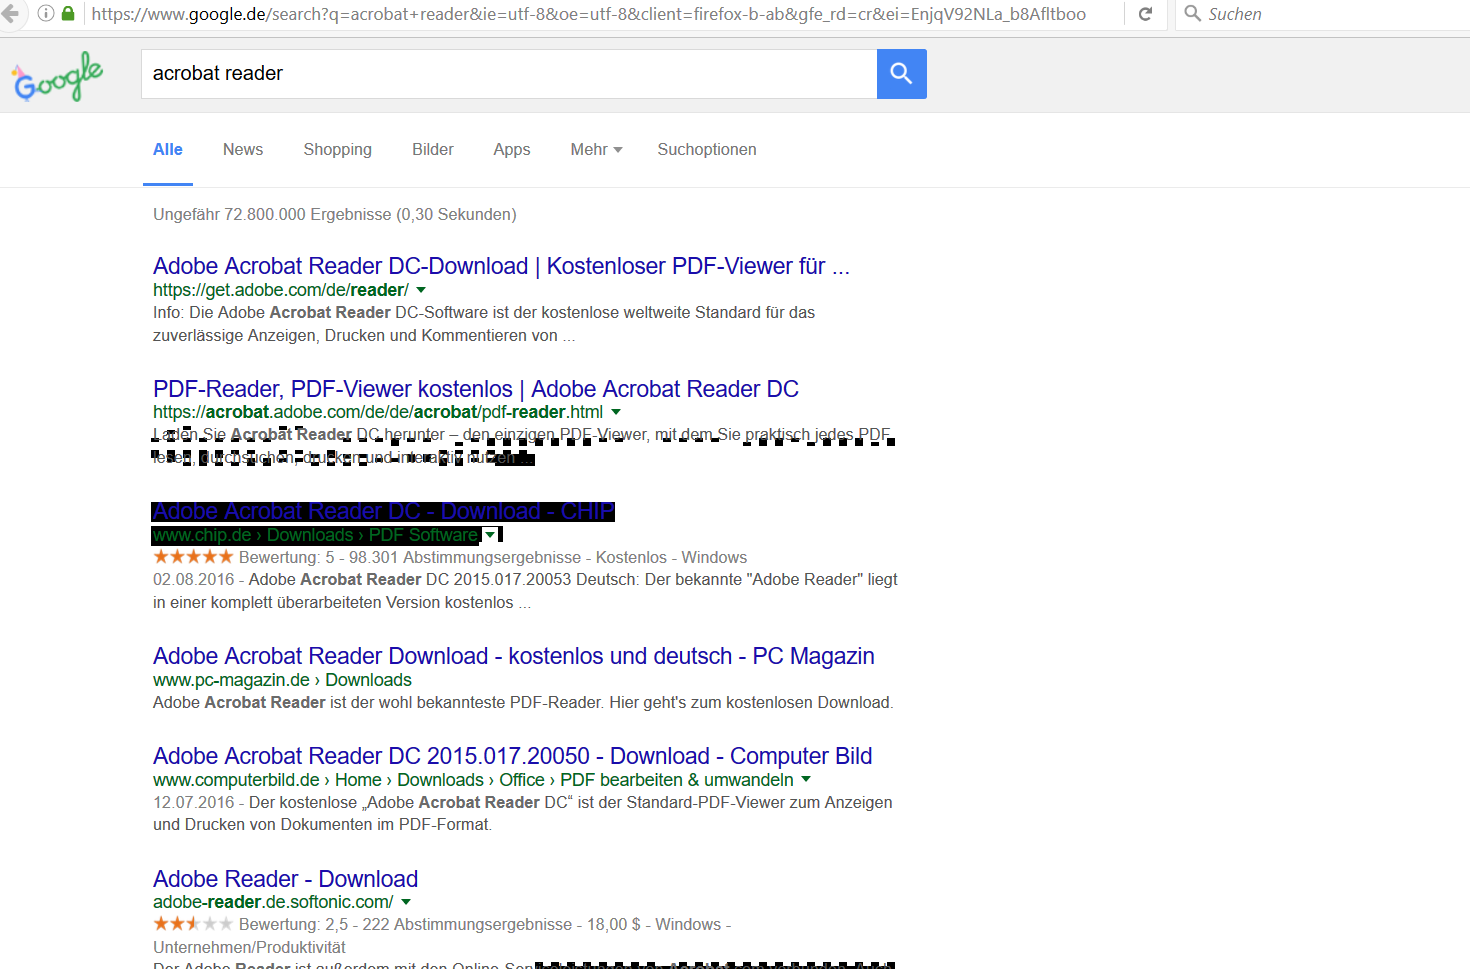Click the www.pc-magazin.de › Downloads breadcrumb
Viewport: 1470px width, 969px height.
coord(282,680)
